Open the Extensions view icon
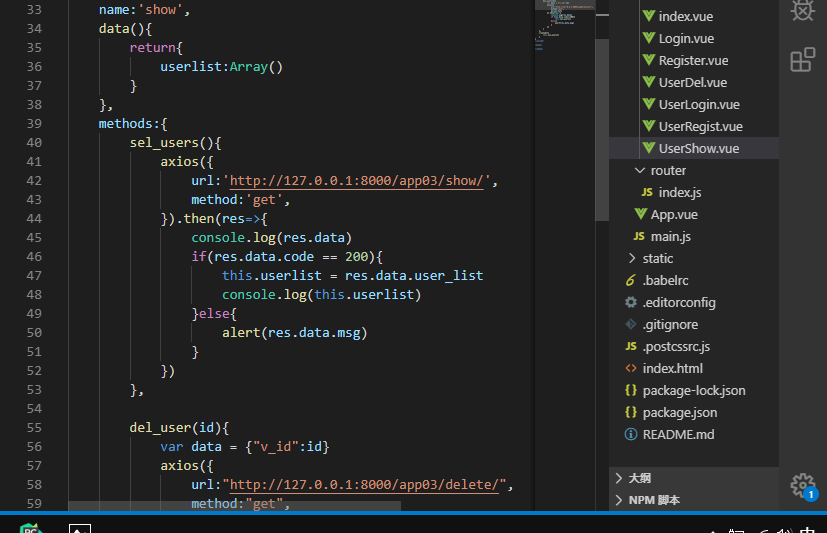This screenshot has height=533, width=827. pyautogui.click(x=802, y=60)
